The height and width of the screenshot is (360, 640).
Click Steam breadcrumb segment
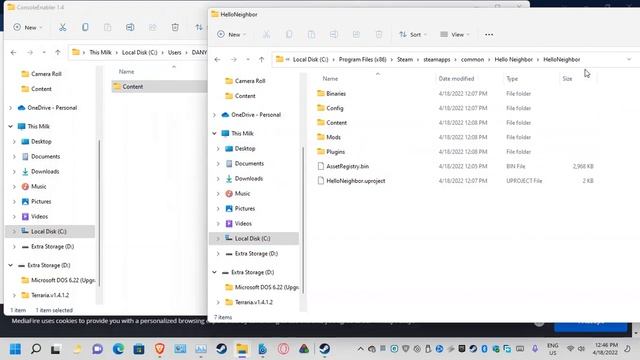(405, 60)
